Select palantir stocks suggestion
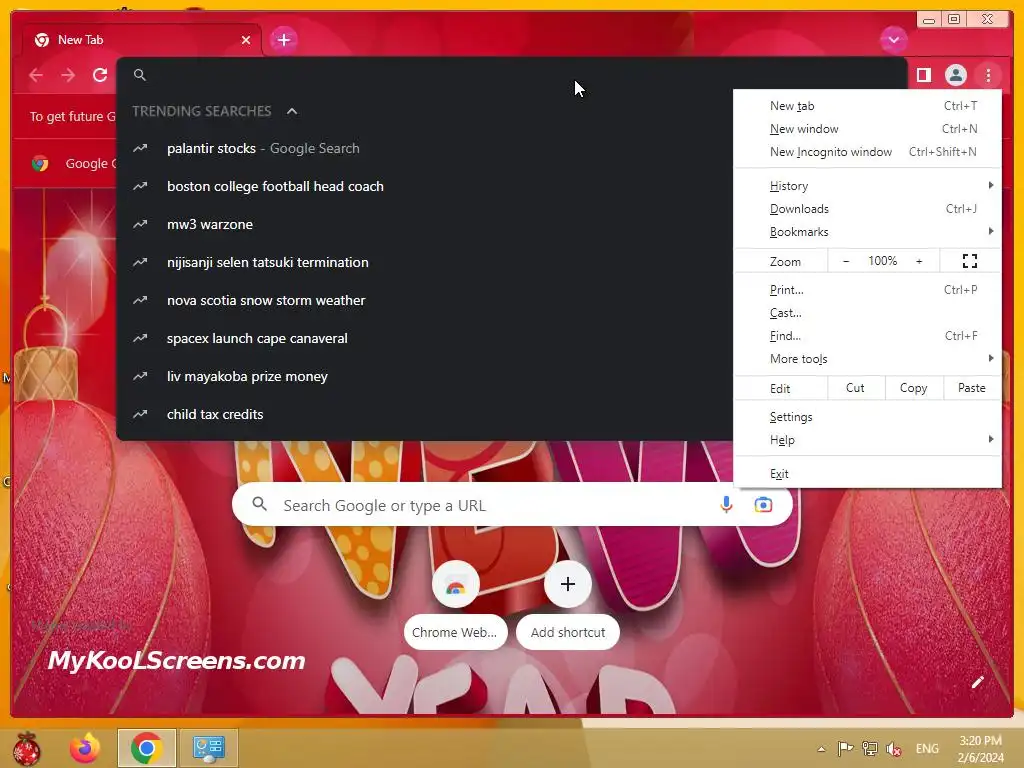1024x768 pixels. [x=424, y=149]
